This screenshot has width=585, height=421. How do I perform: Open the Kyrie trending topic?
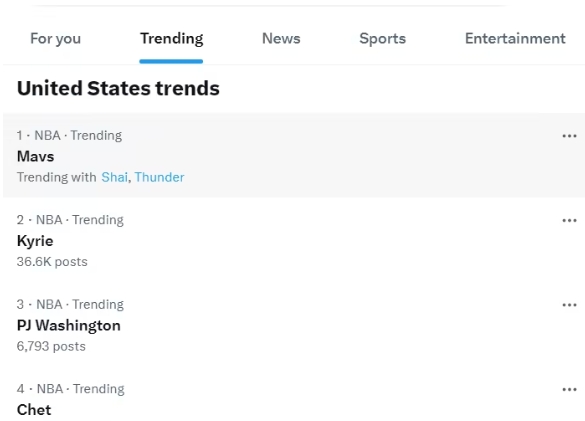pyautogui.click(x=35, y=241)
